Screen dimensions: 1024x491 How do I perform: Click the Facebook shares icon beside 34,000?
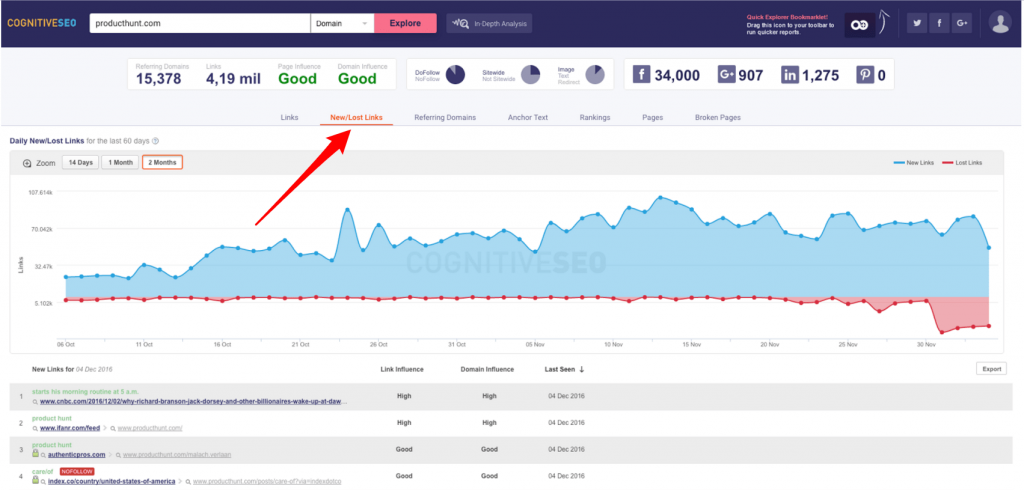[x=641, y=75]
